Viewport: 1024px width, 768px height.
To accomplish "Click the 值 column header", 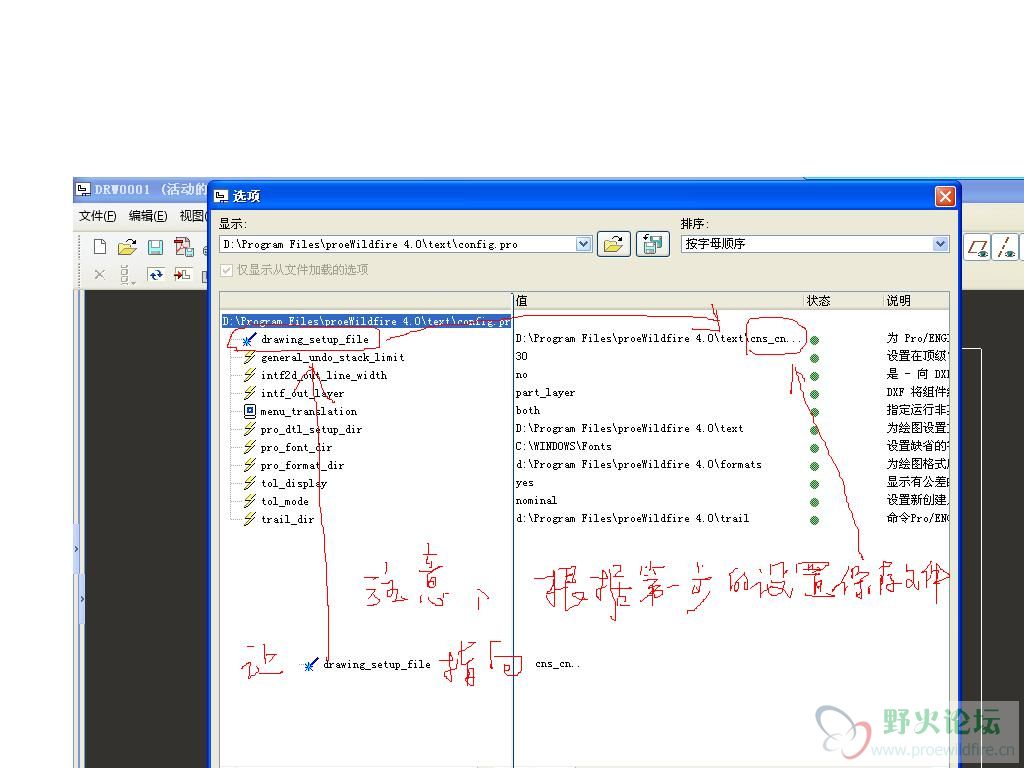I will click(x=658, y=300).
